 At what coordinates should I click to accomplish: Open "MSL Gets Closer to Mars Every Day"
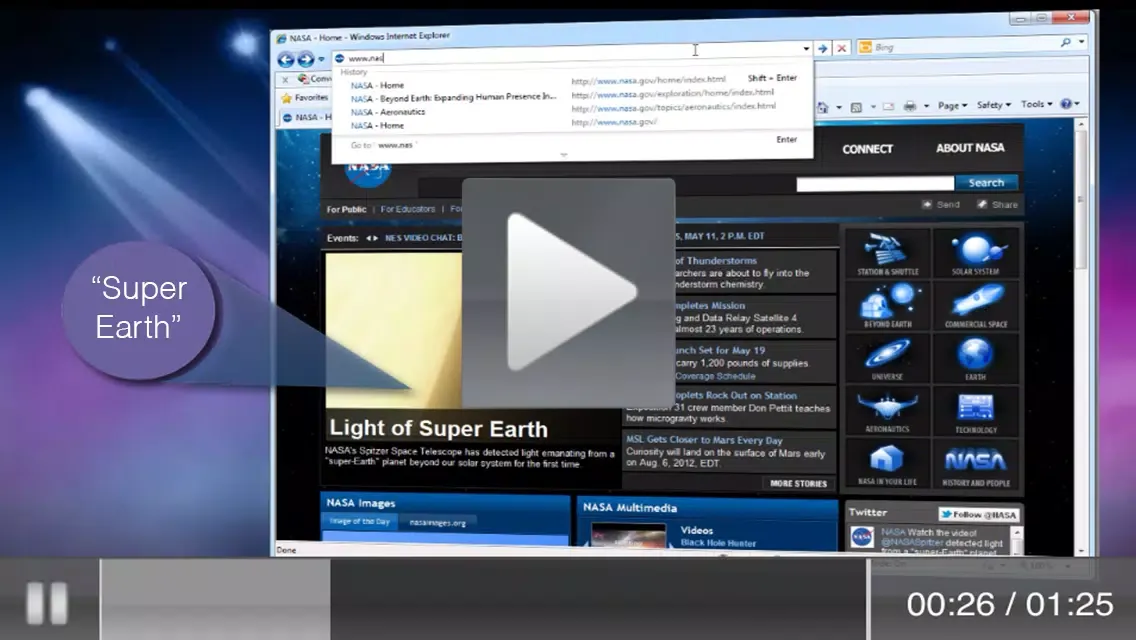point(704,440)
